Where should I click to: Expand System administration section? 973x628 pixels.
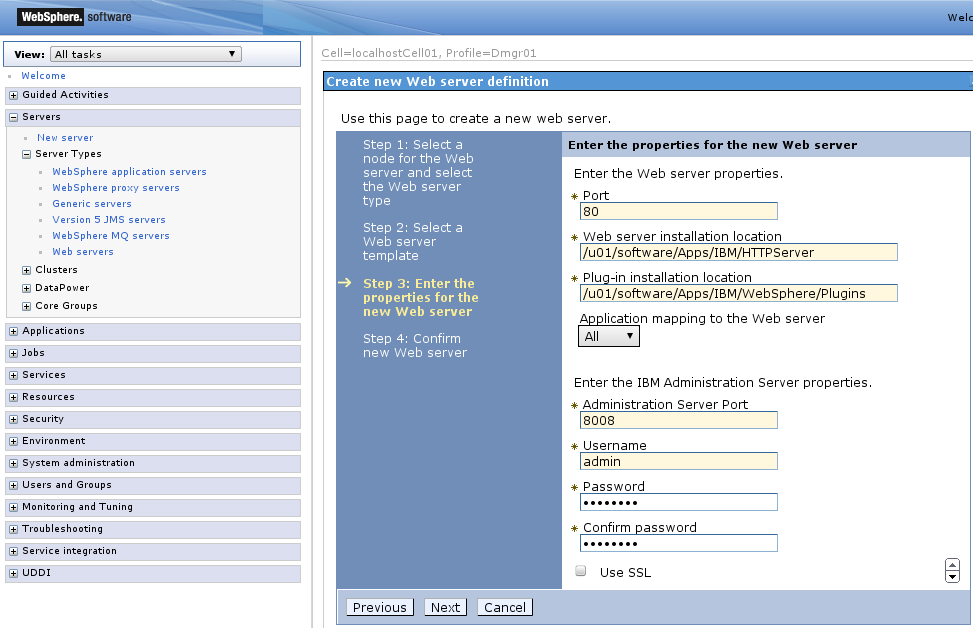tap(14, 464)
